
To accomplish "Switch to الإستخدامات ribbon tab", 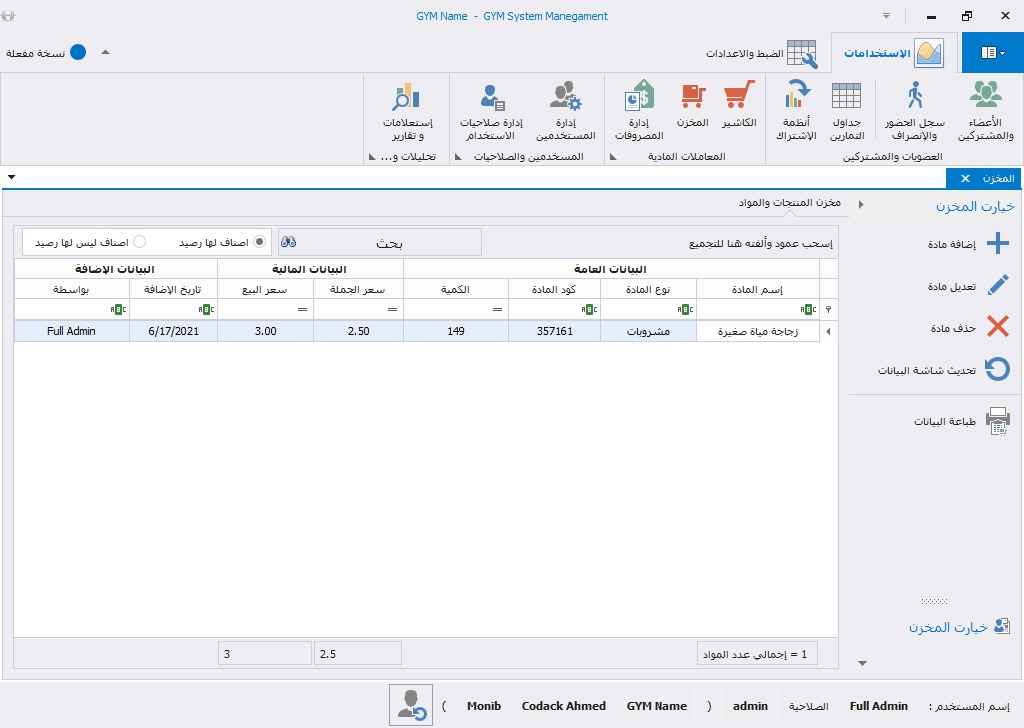I will point(893,53).
